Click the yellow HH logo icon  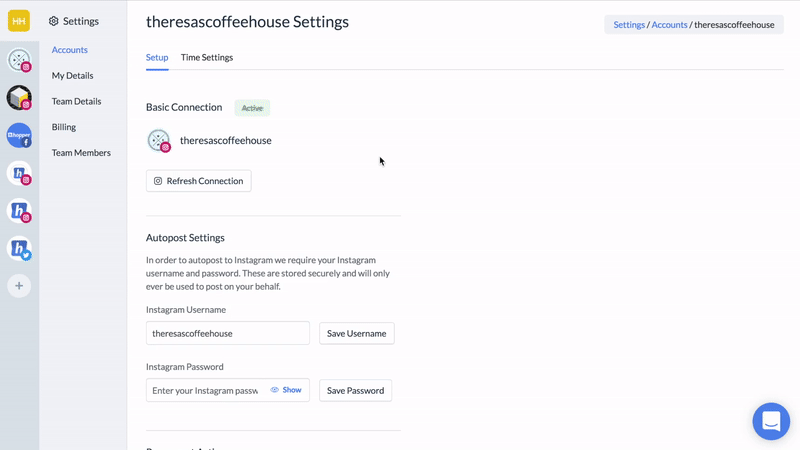(x=19, y=21)
